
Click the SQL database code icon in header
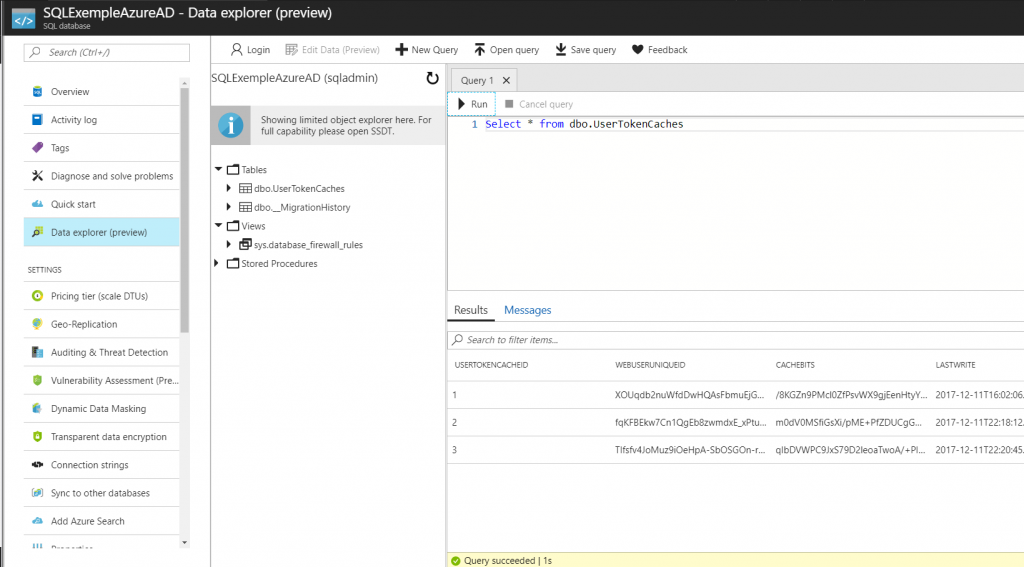pos(24,19)
